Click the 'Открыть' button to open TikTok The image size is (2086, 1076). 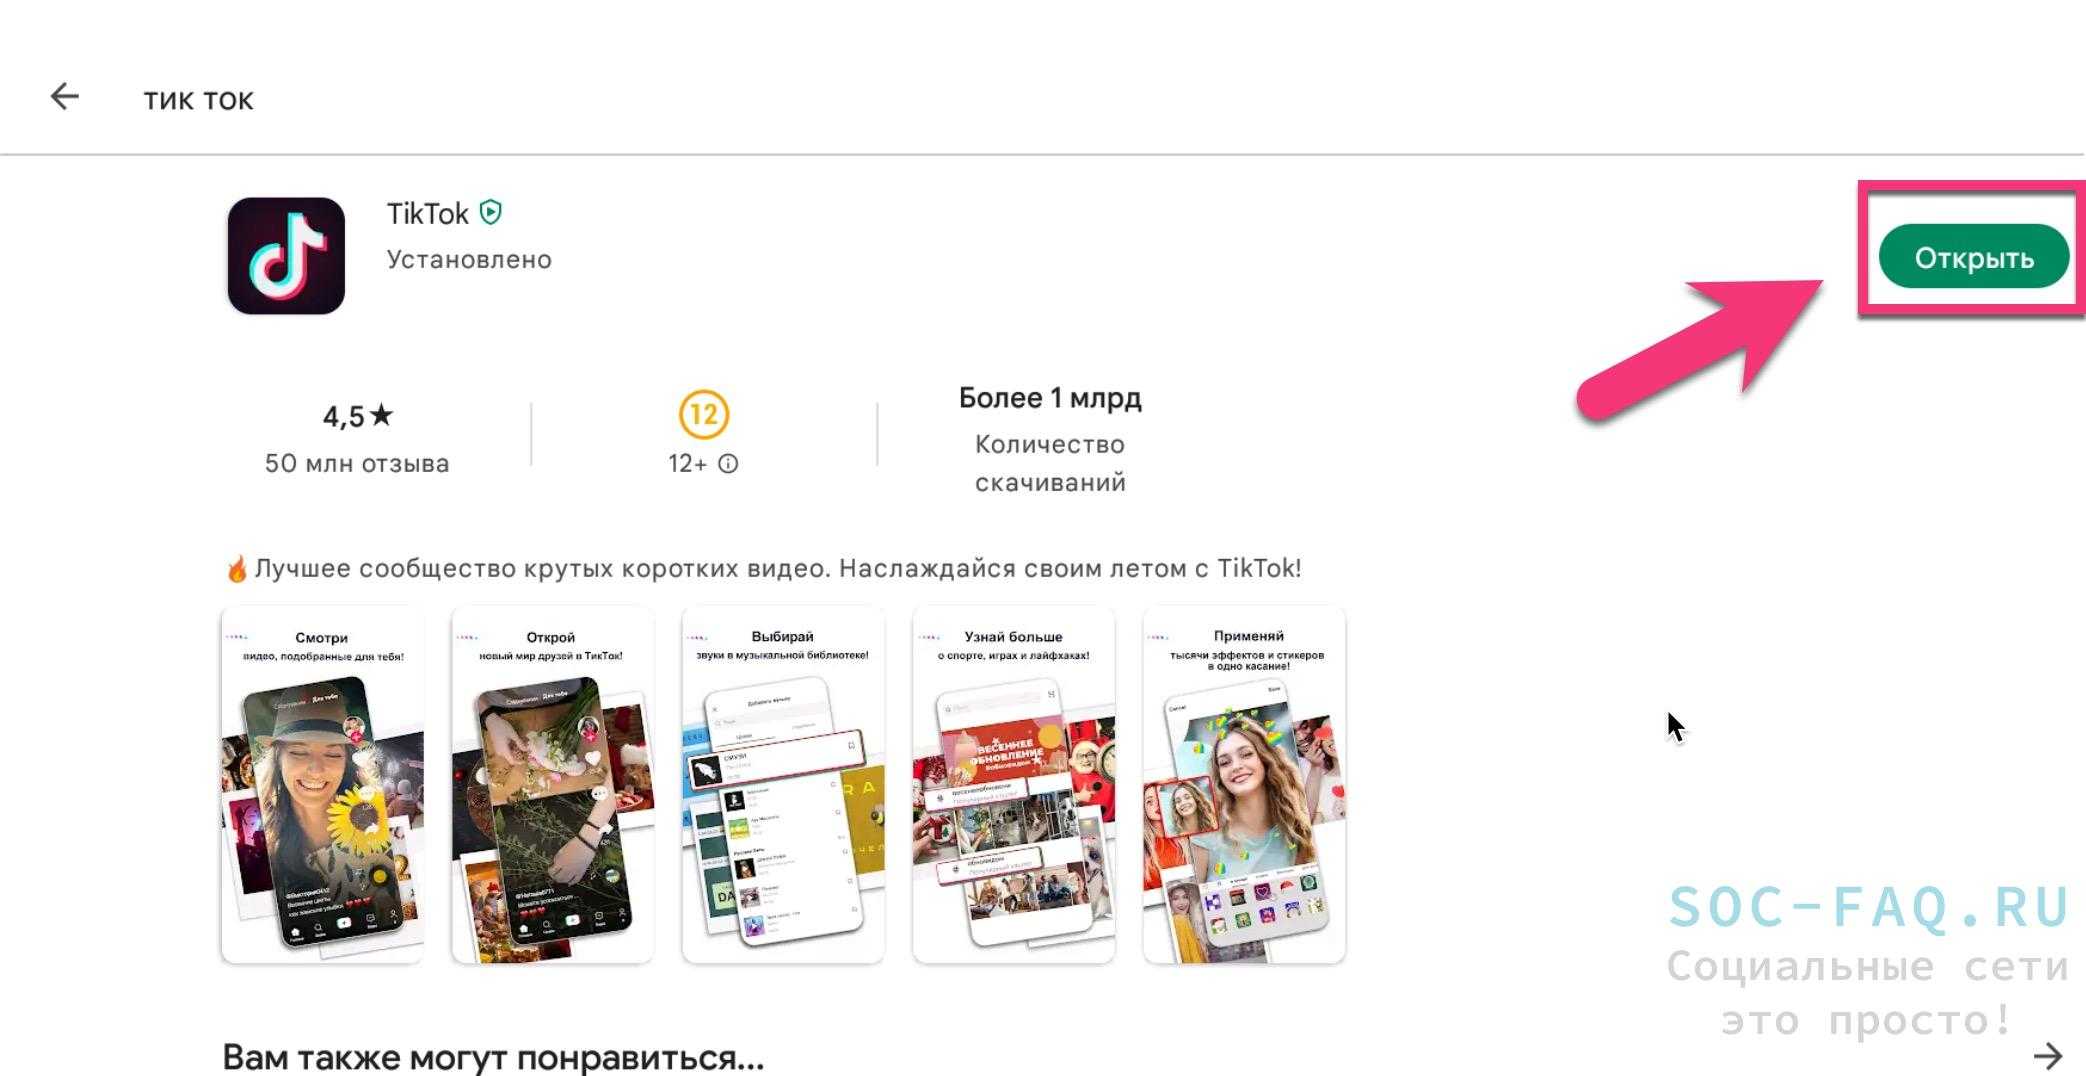(1973, 257)
